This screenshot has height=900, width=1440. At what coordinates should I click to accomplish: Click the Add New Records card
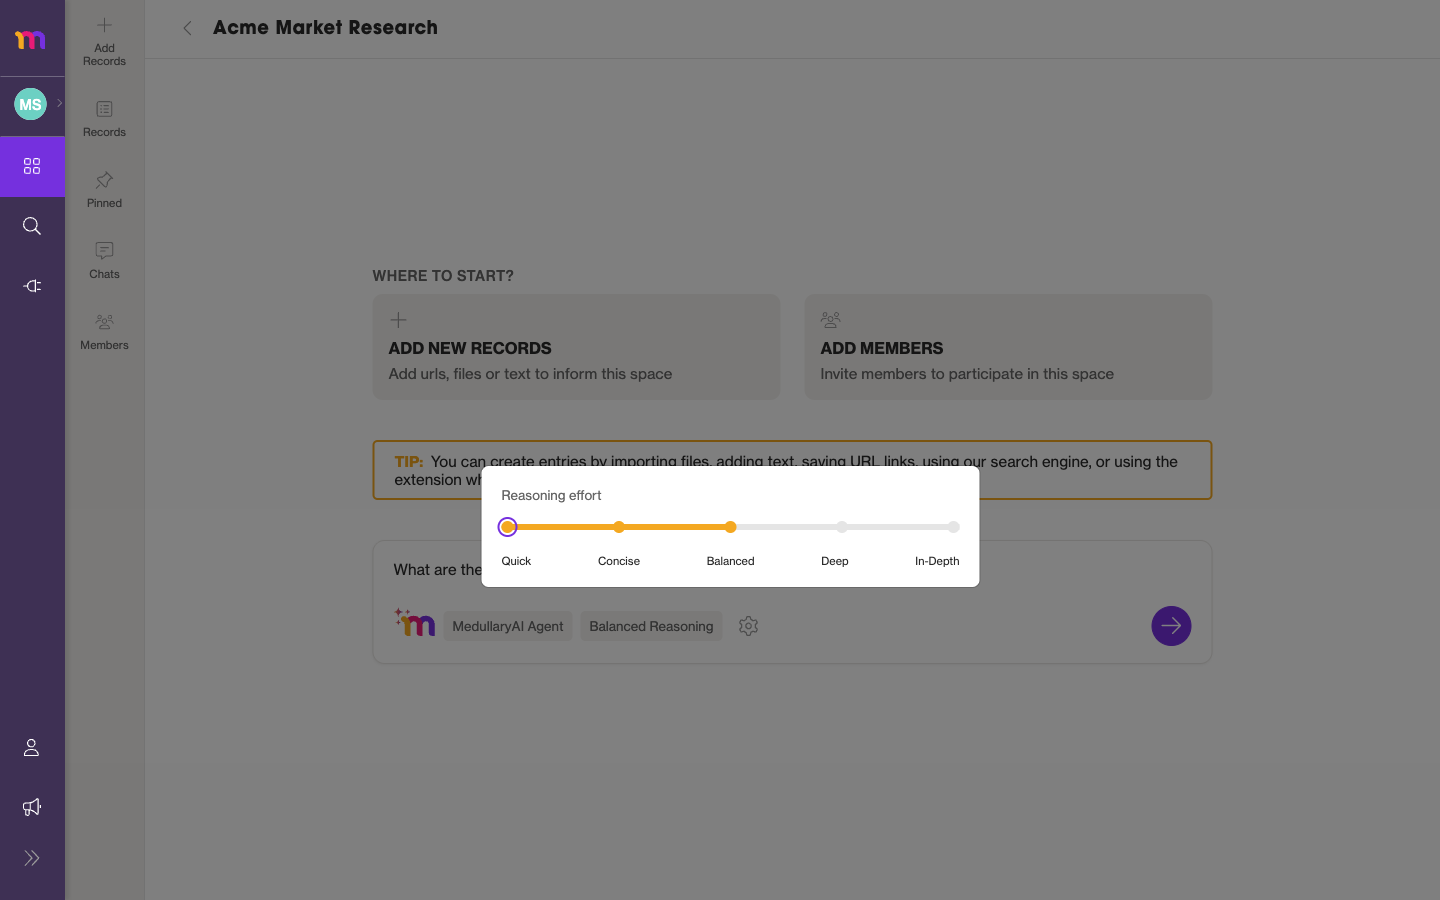tap(576, 347)
